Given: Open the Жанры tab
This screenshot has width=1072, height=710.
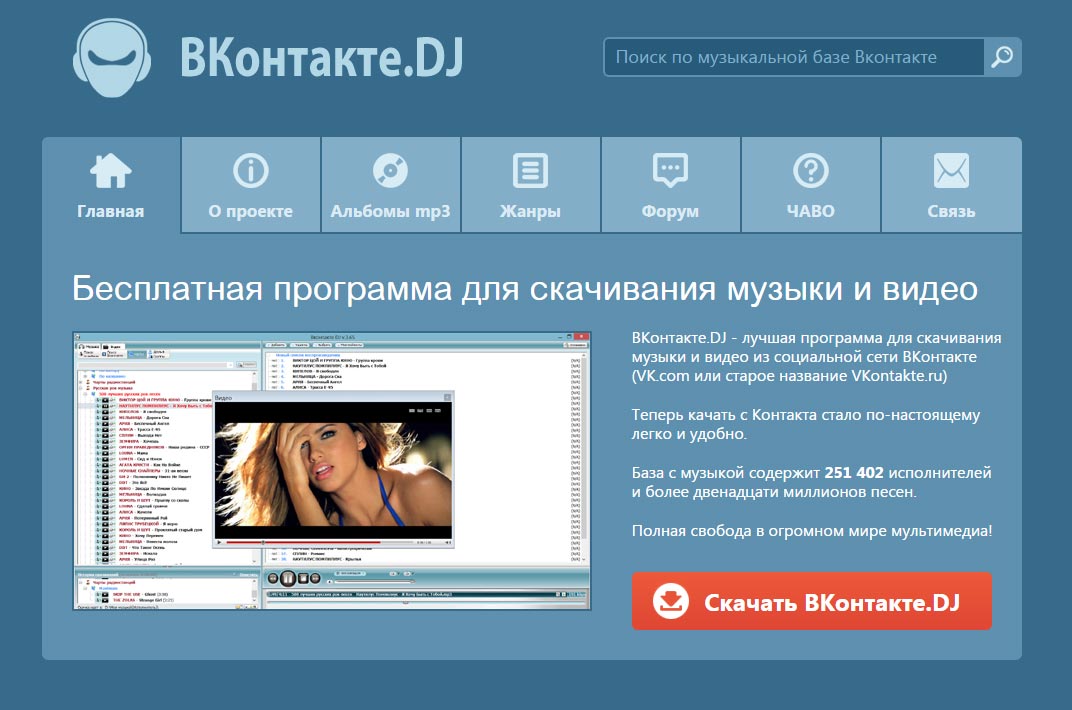Looking at the screenshot, I should 531,185.
